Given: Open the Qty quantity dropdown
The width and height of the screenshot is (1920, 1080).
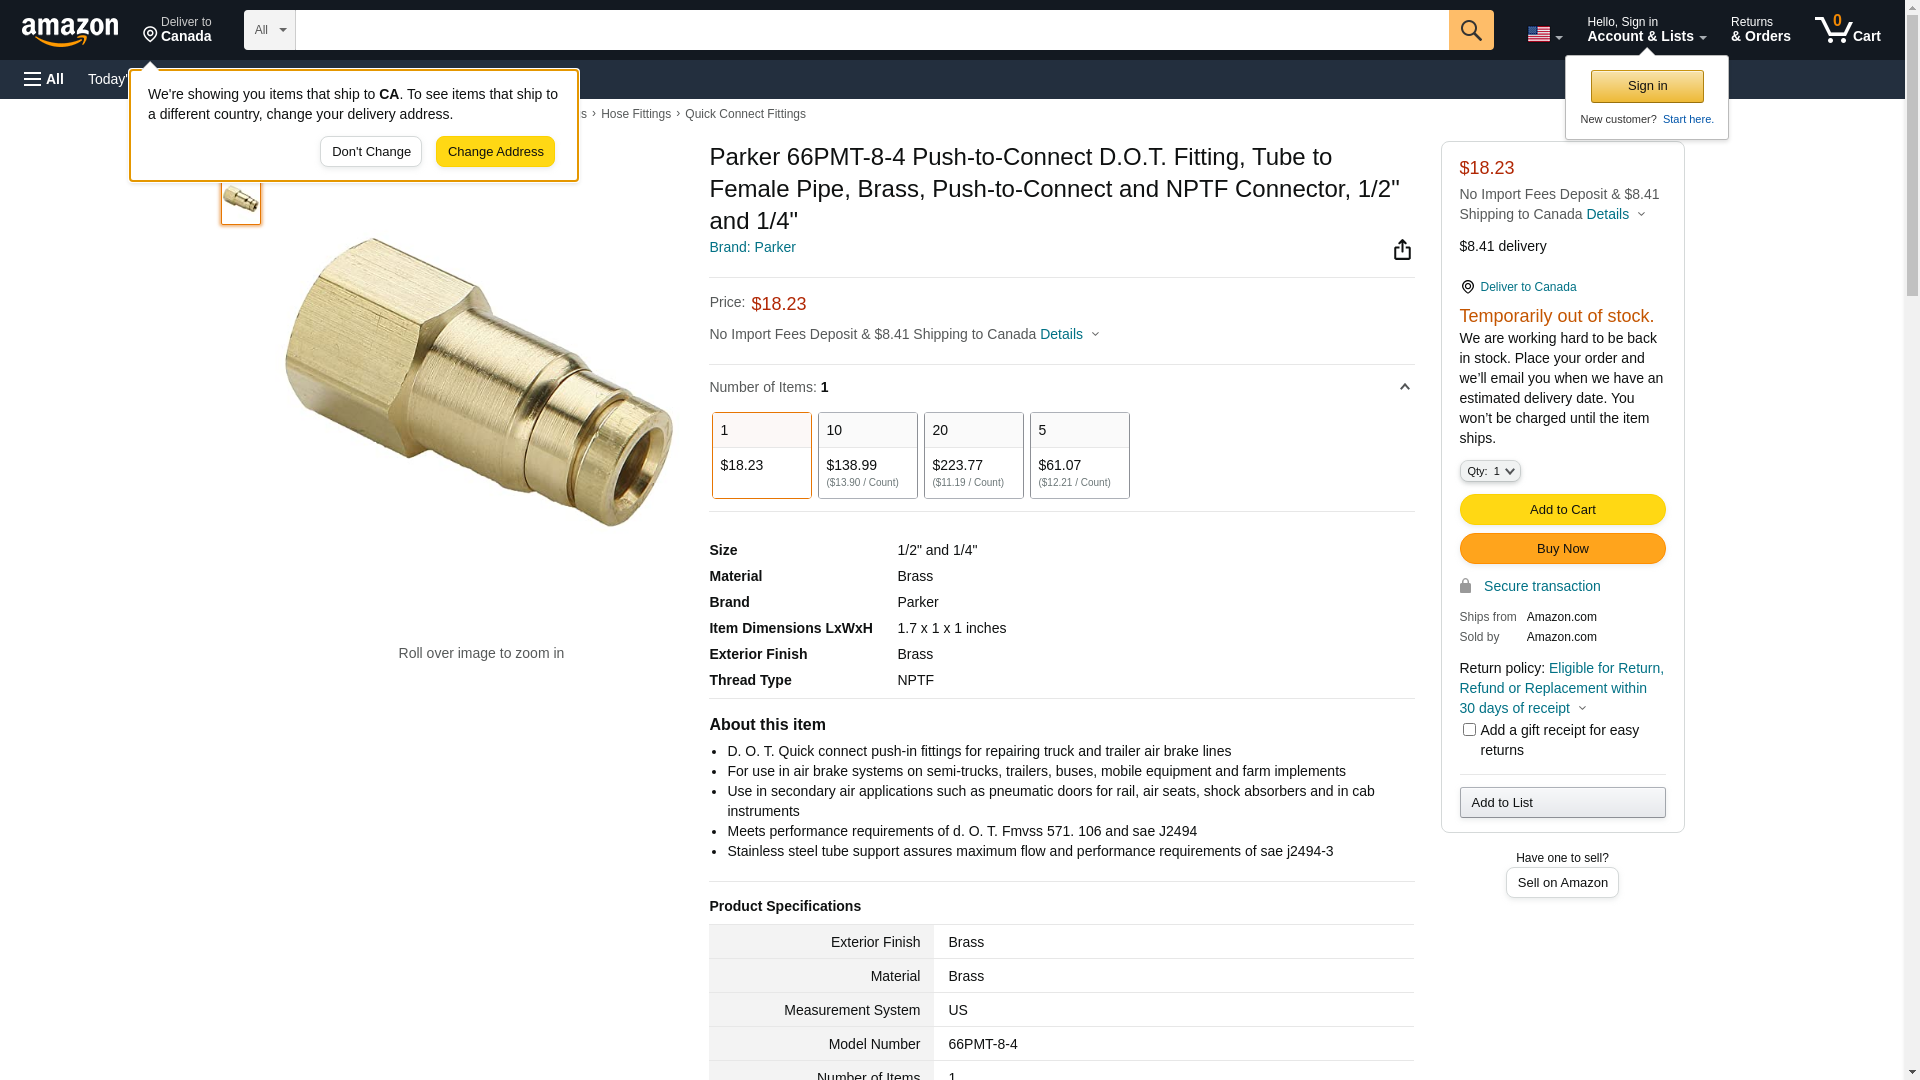Looking at the screenshot, I should (x=1489, y=471).
